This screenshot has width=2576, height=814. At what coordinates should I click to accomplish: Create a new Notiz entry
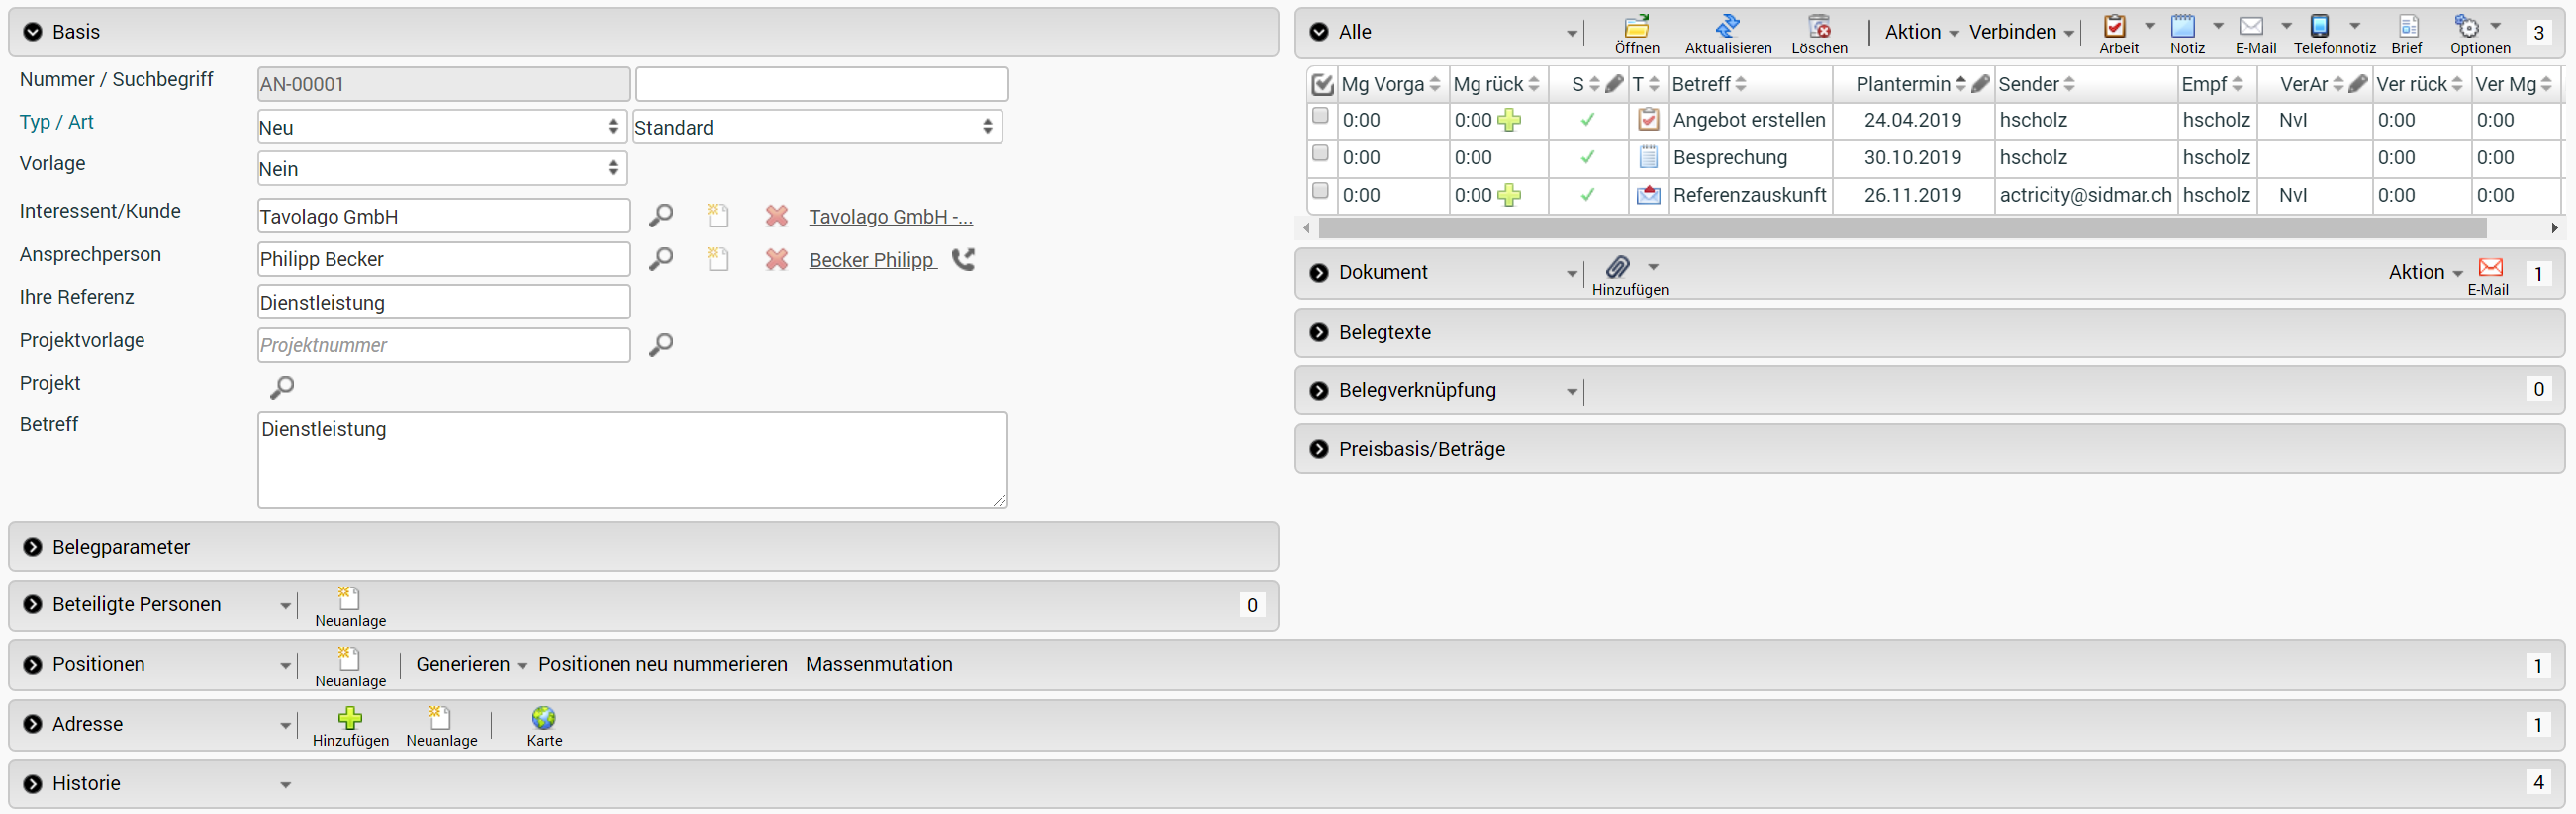(x=2184, y=26)
